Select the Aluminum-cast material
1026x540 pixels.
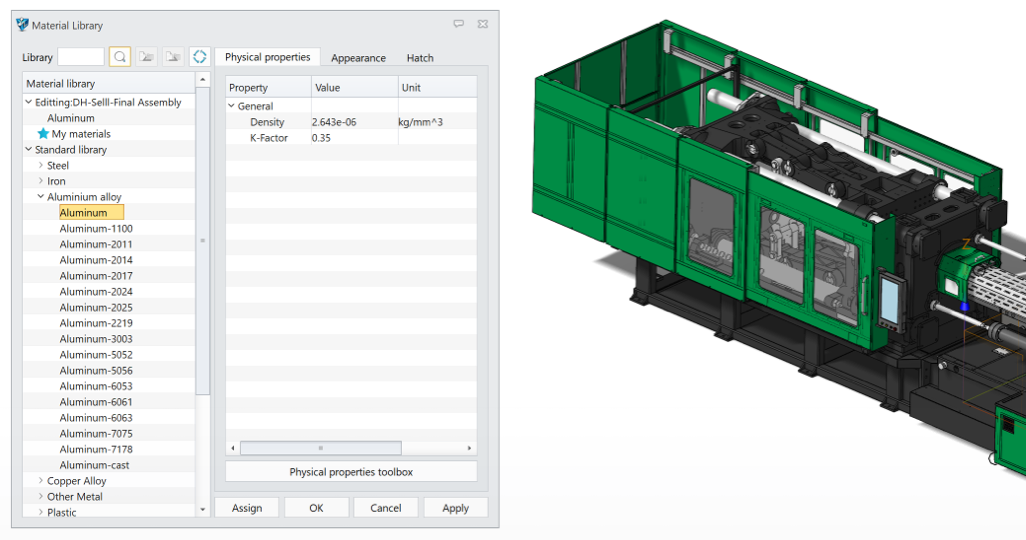94,465
